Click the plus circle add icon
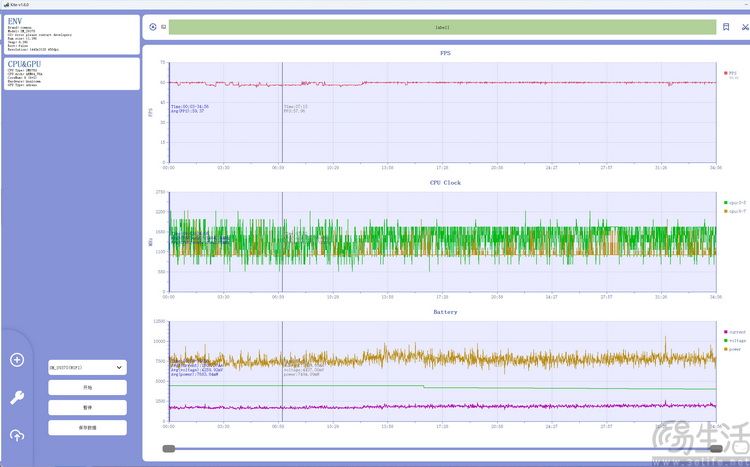Screen dimensions: 750x467 tap(17, 359)
